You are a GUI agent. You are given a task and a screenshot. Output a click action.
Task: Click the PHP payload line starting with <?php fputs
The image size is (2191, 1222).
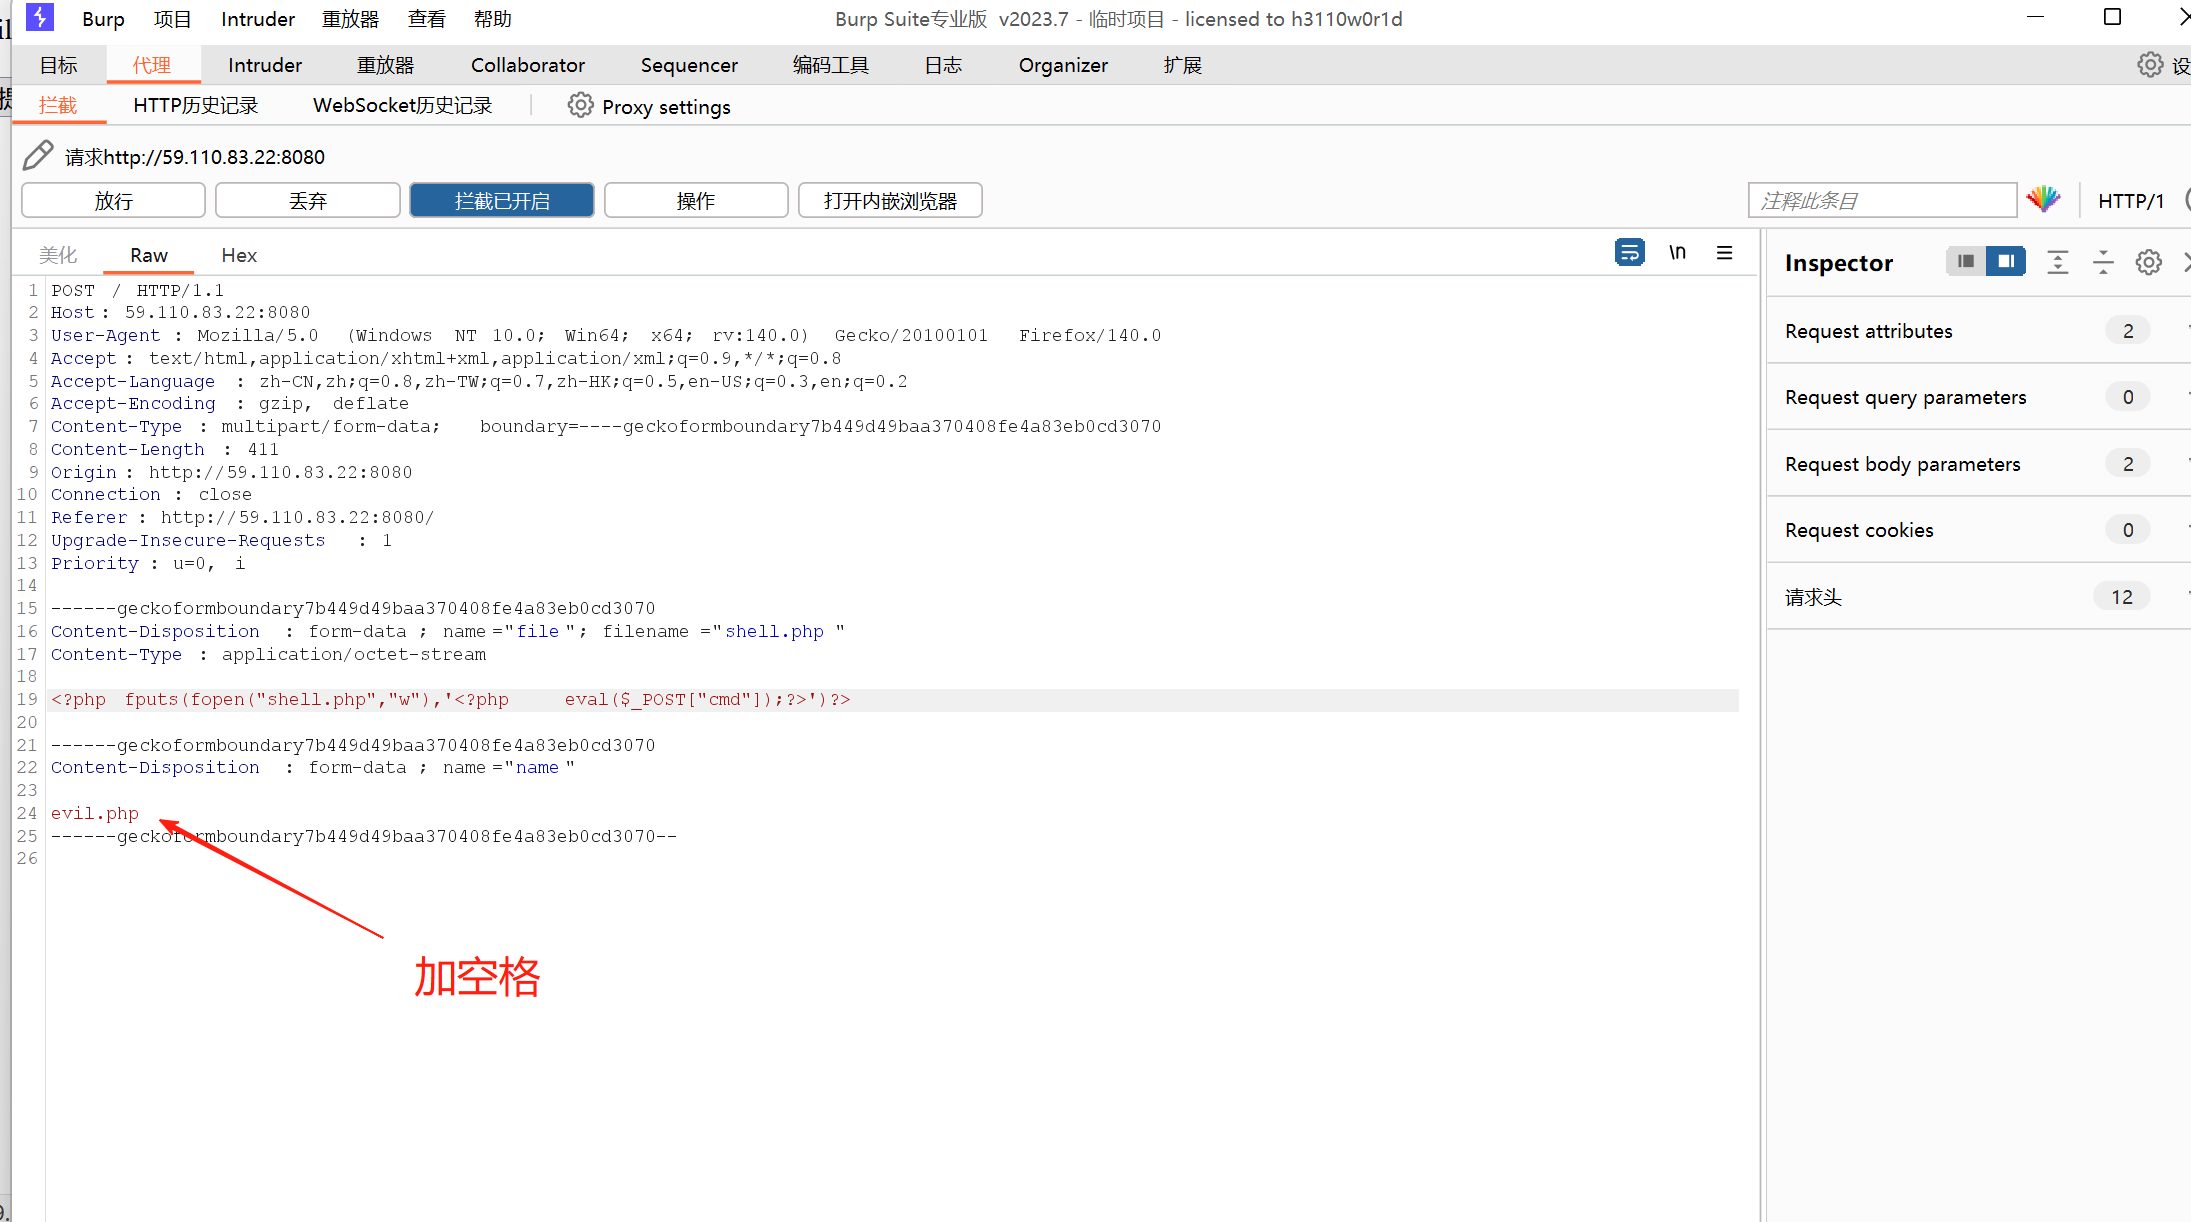point(450,699)
